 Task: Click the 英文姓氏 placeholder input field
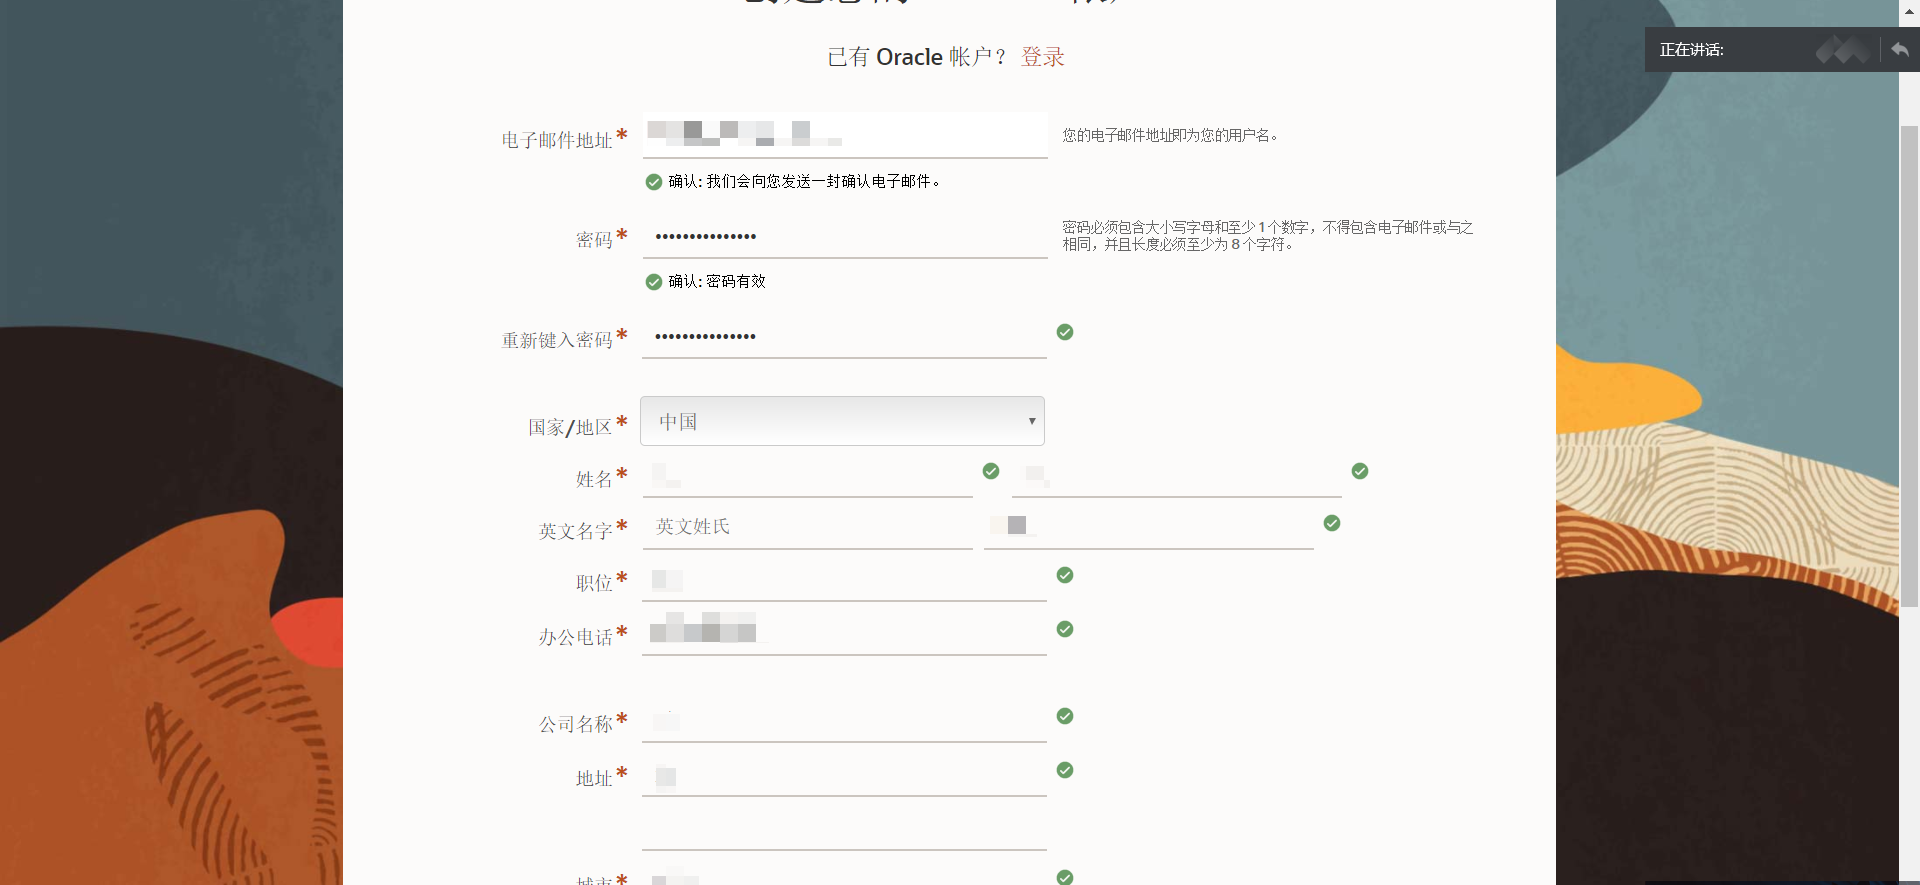click(808, 526)
